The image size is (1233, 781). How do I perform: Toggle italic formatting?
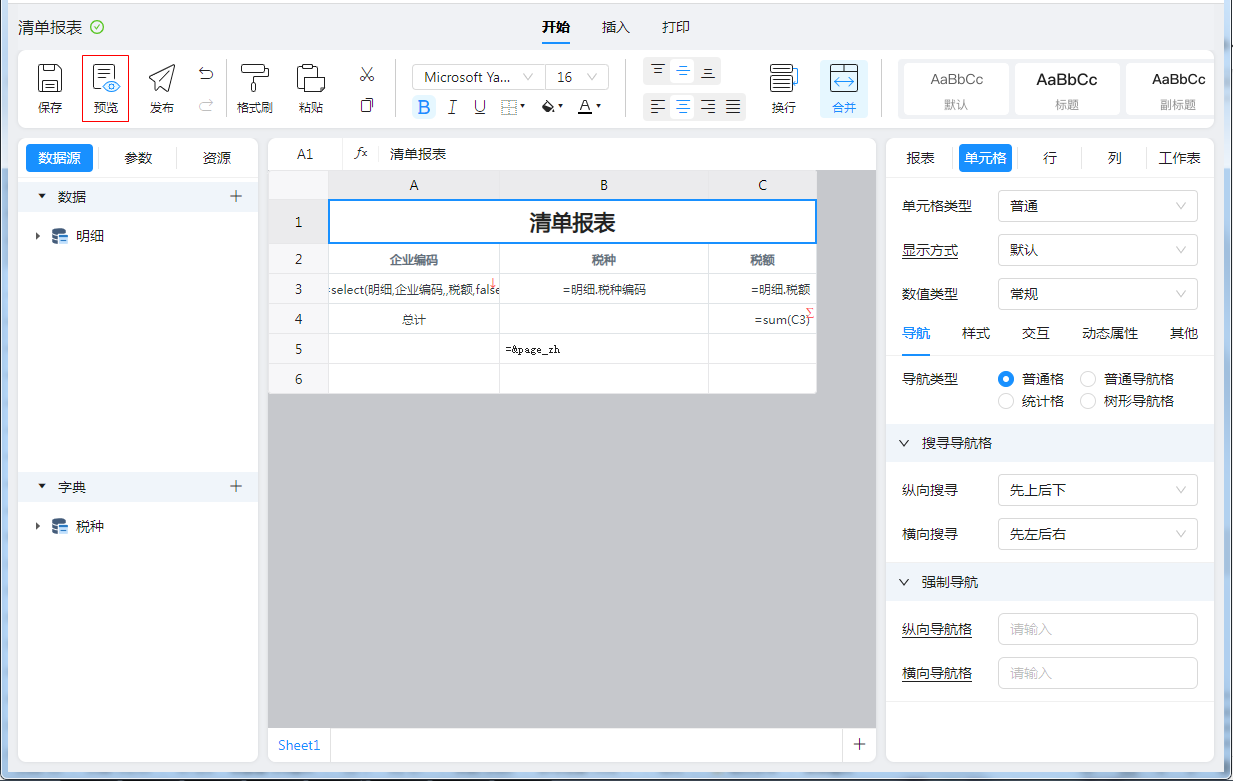coord(452,107)
